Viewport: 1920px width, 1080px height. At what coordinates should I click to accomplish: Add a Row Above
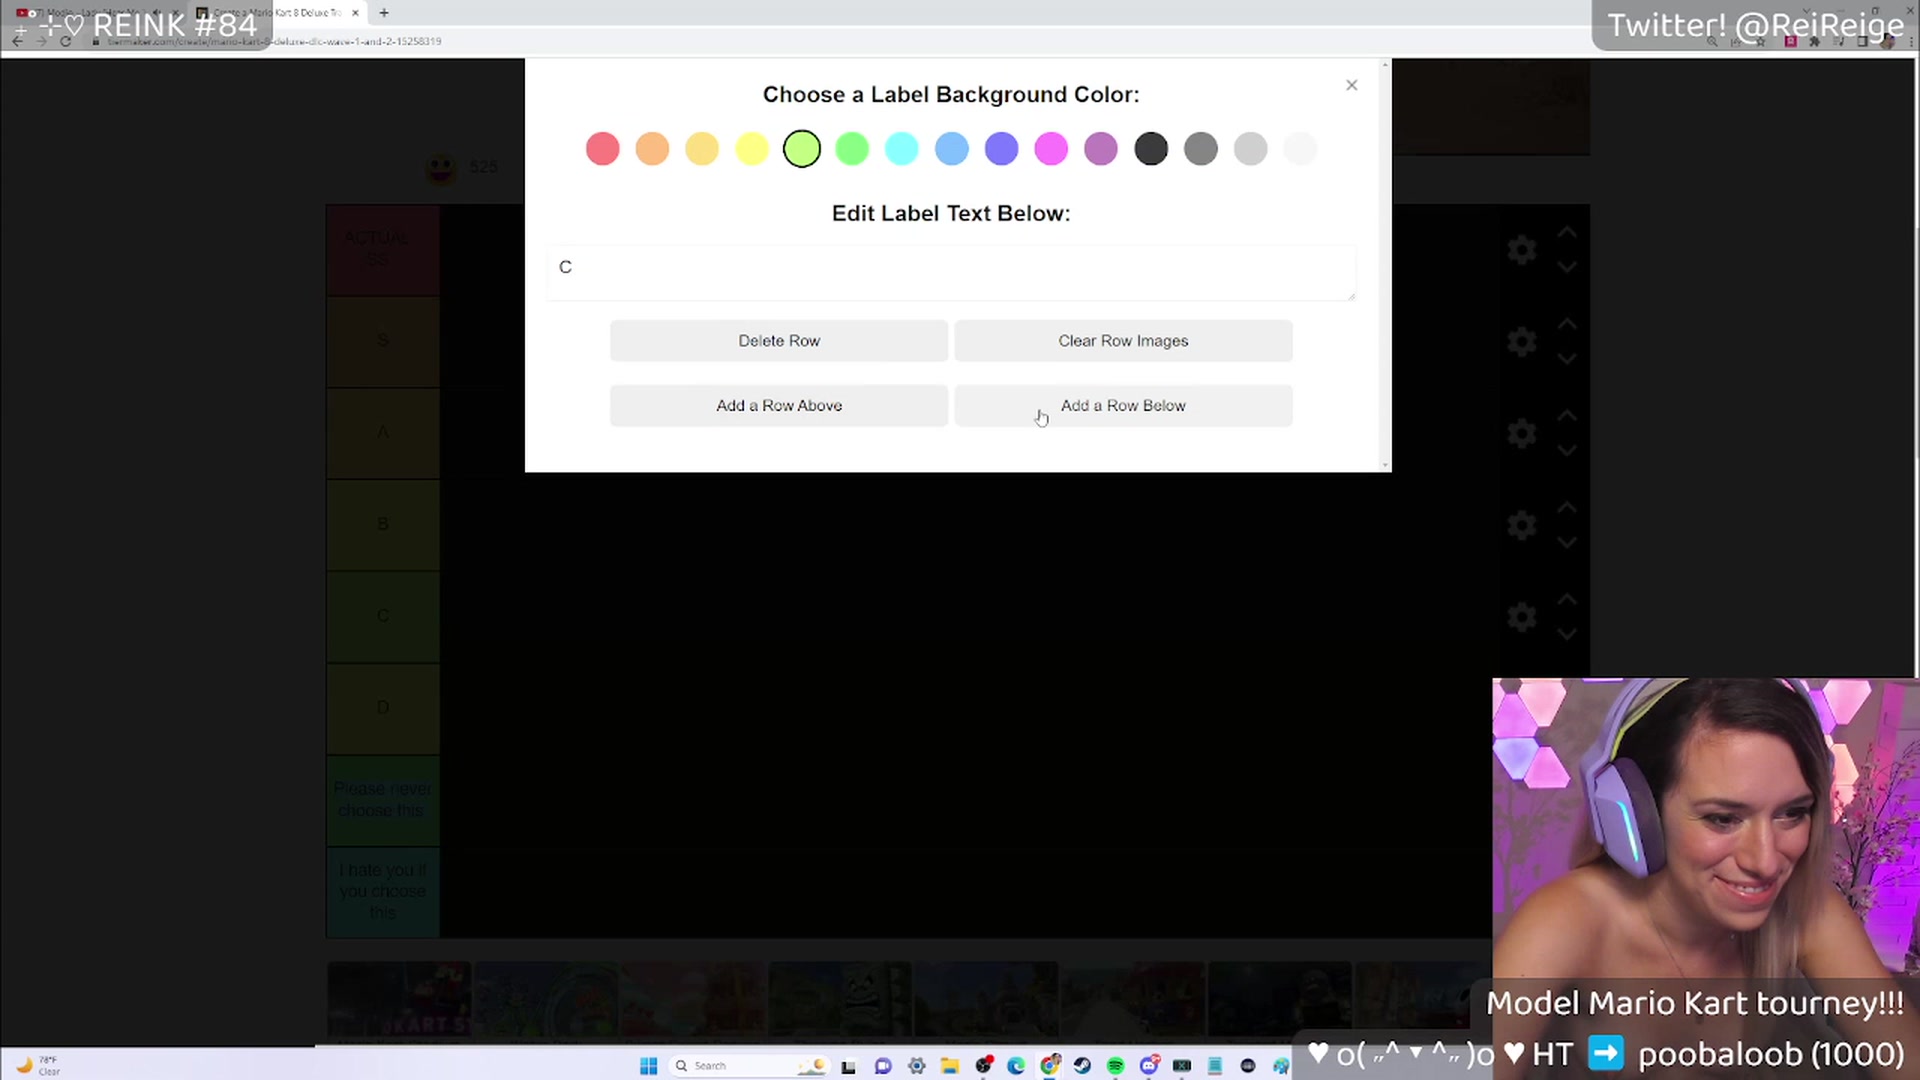(x=779, y=406)
